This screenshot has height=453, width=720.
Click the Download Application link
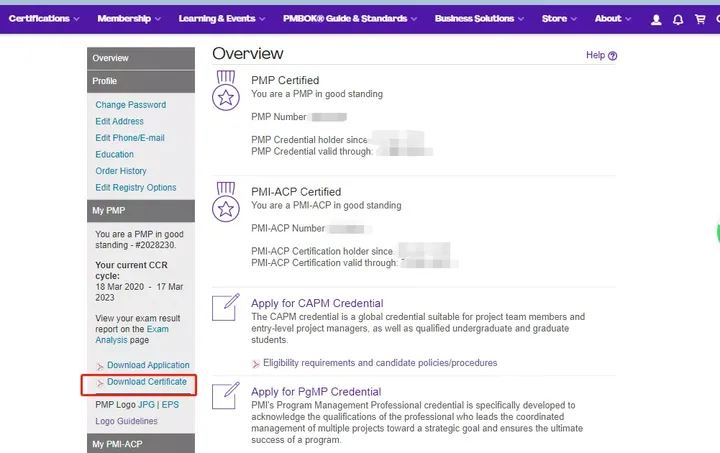[x=148, y=365]
